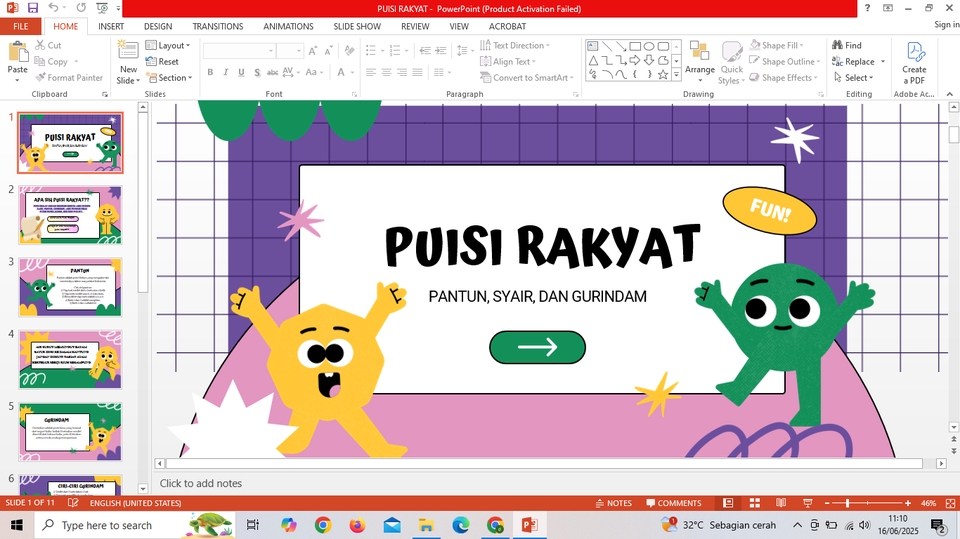The height and width of the screenshot is (539, 960).
Task: Click the zoom slider handle
Action: [x=847, y=503]
